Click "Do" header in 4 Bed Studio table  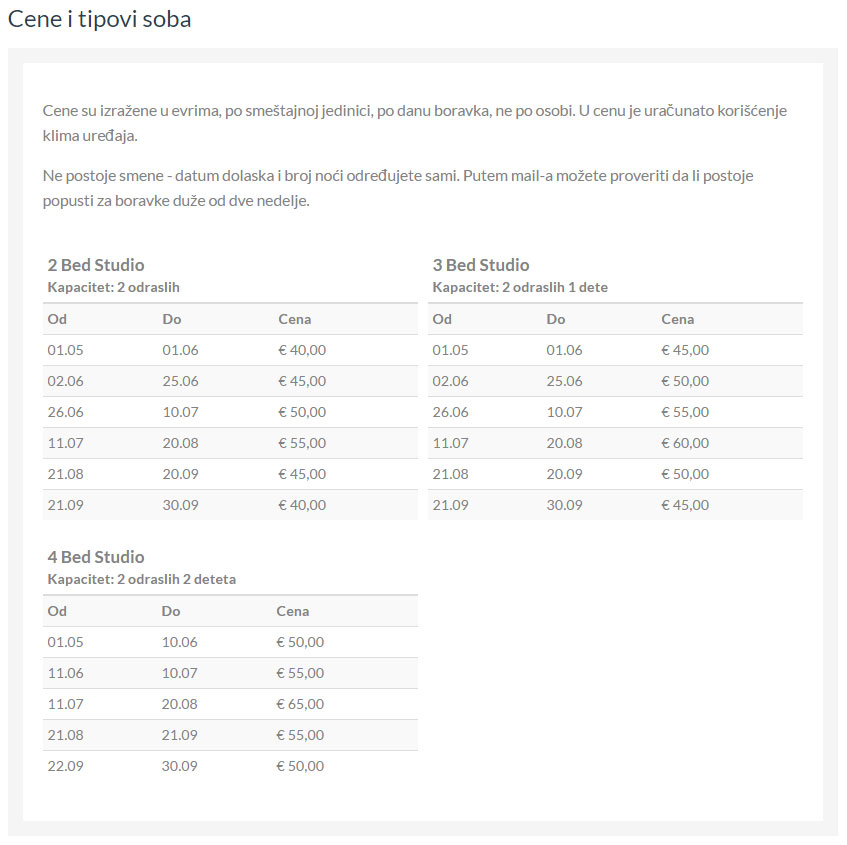coord(170,611)
